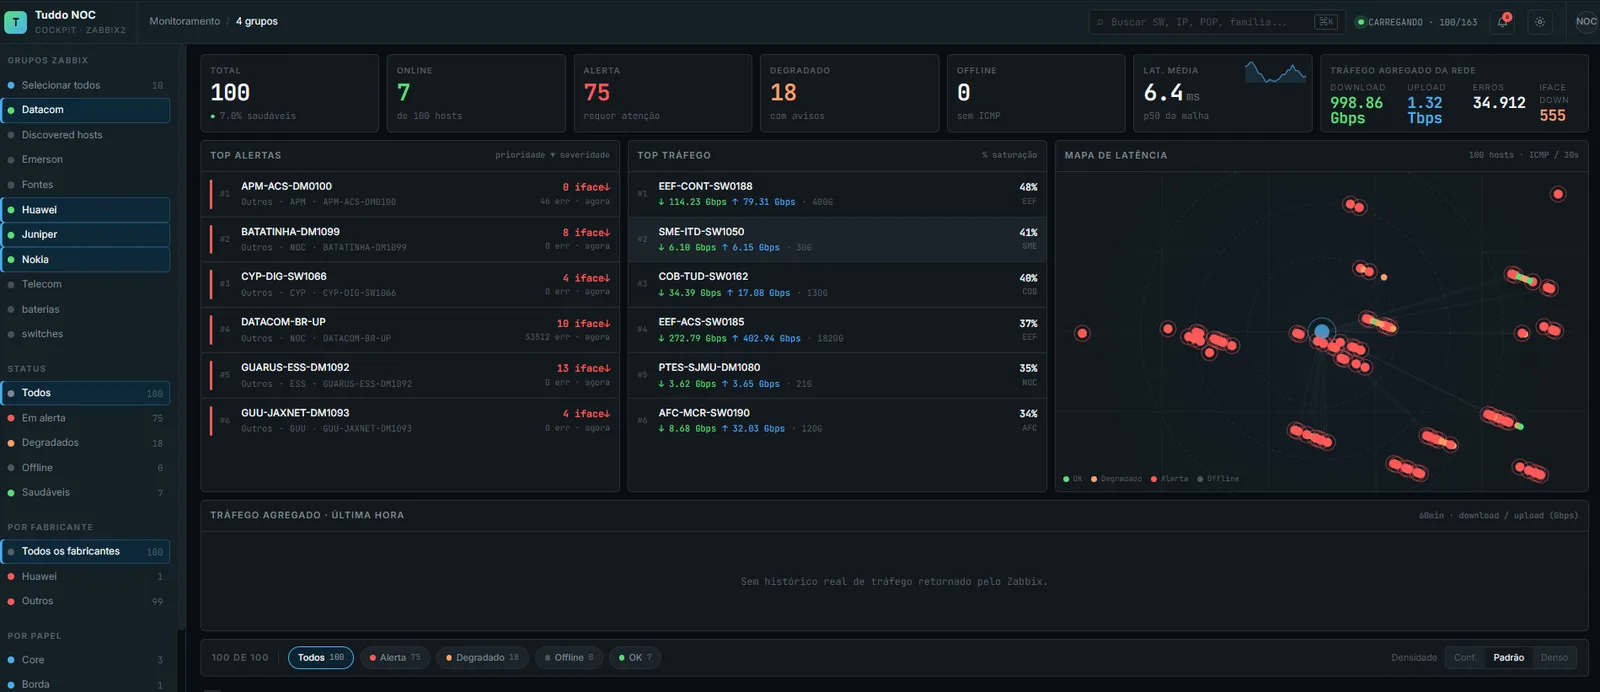Filter status by Em alerta
Image resolution: width=1600 pixels, height=692 pixels.
(86, 418)
